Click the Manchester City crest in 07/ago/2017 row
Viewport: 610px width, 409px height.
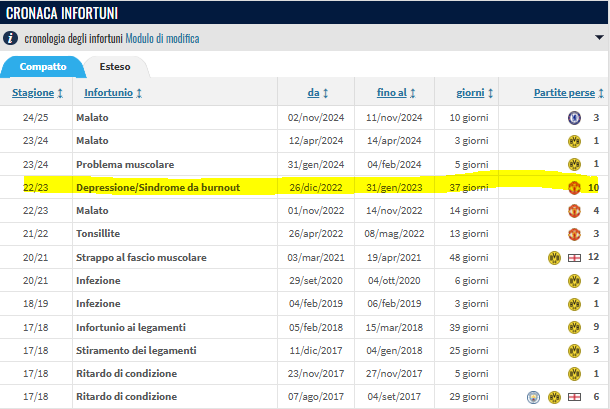point(533,397)
